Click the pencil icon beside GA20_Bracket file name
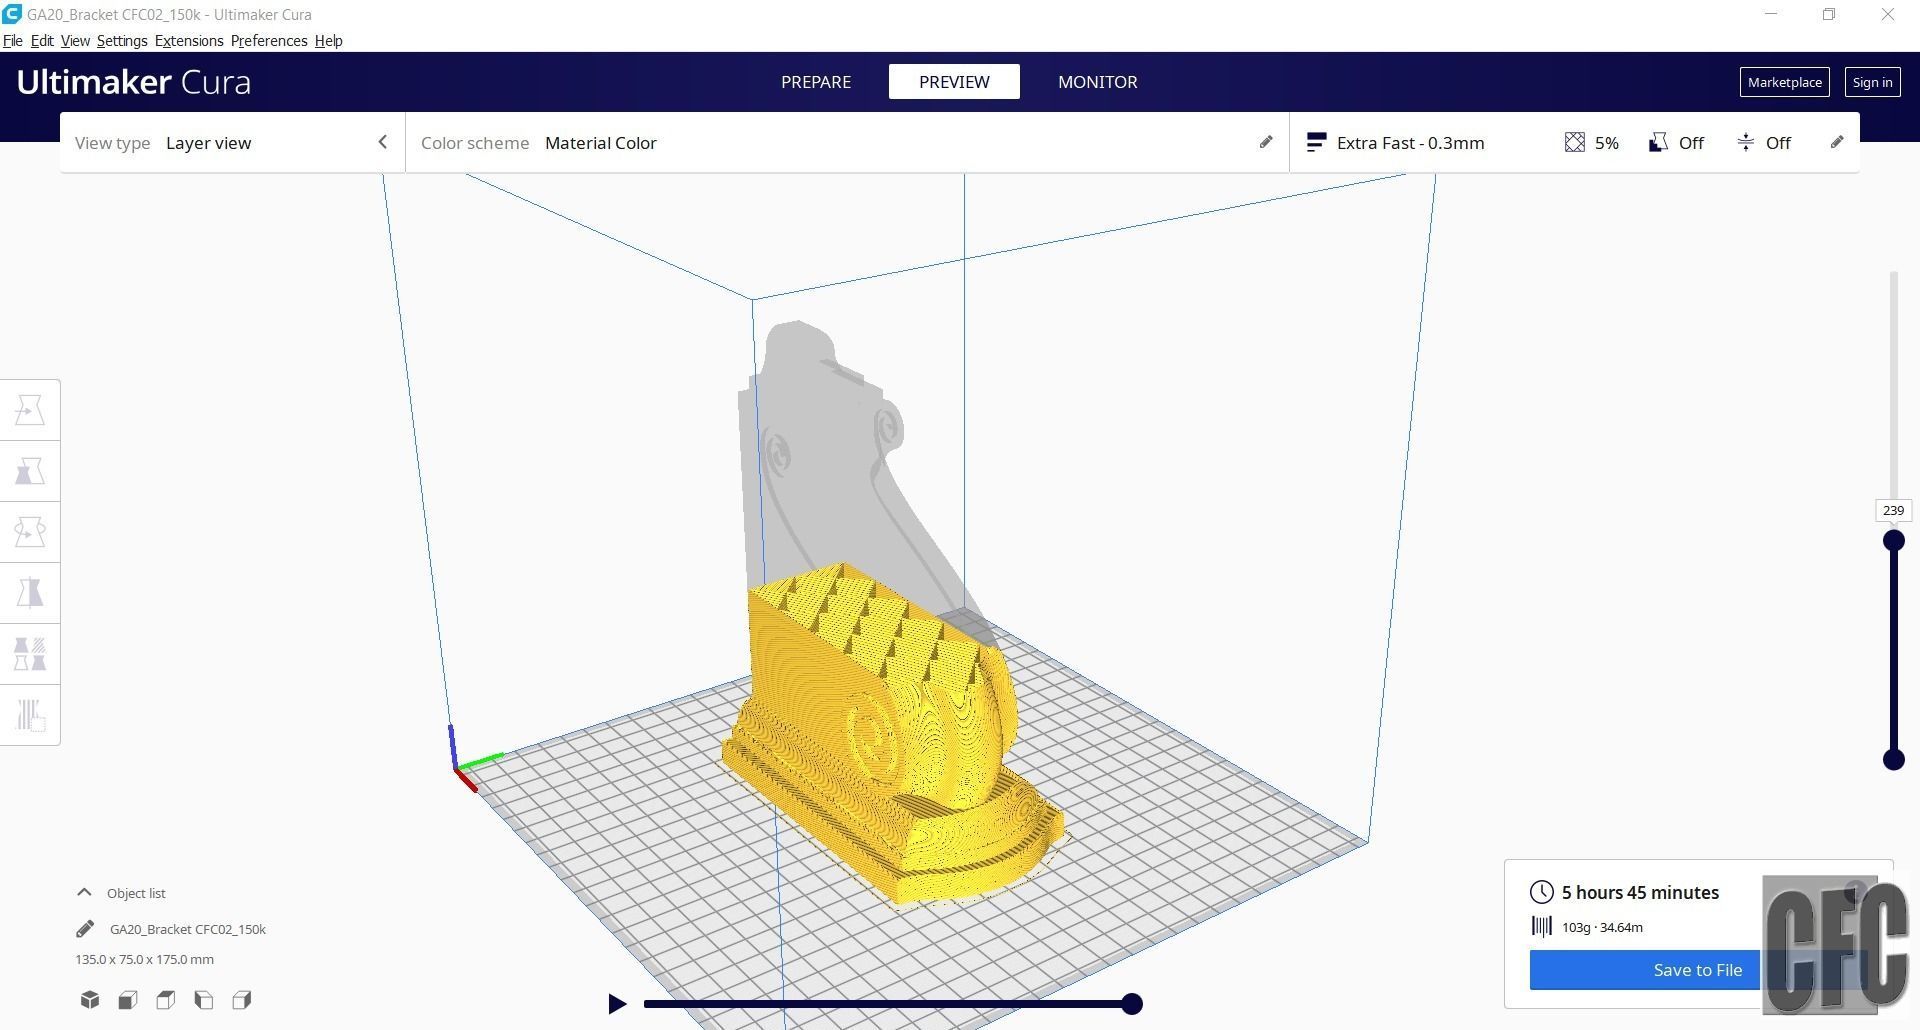Screen dimensions: 1920x1030 (85, 929)
